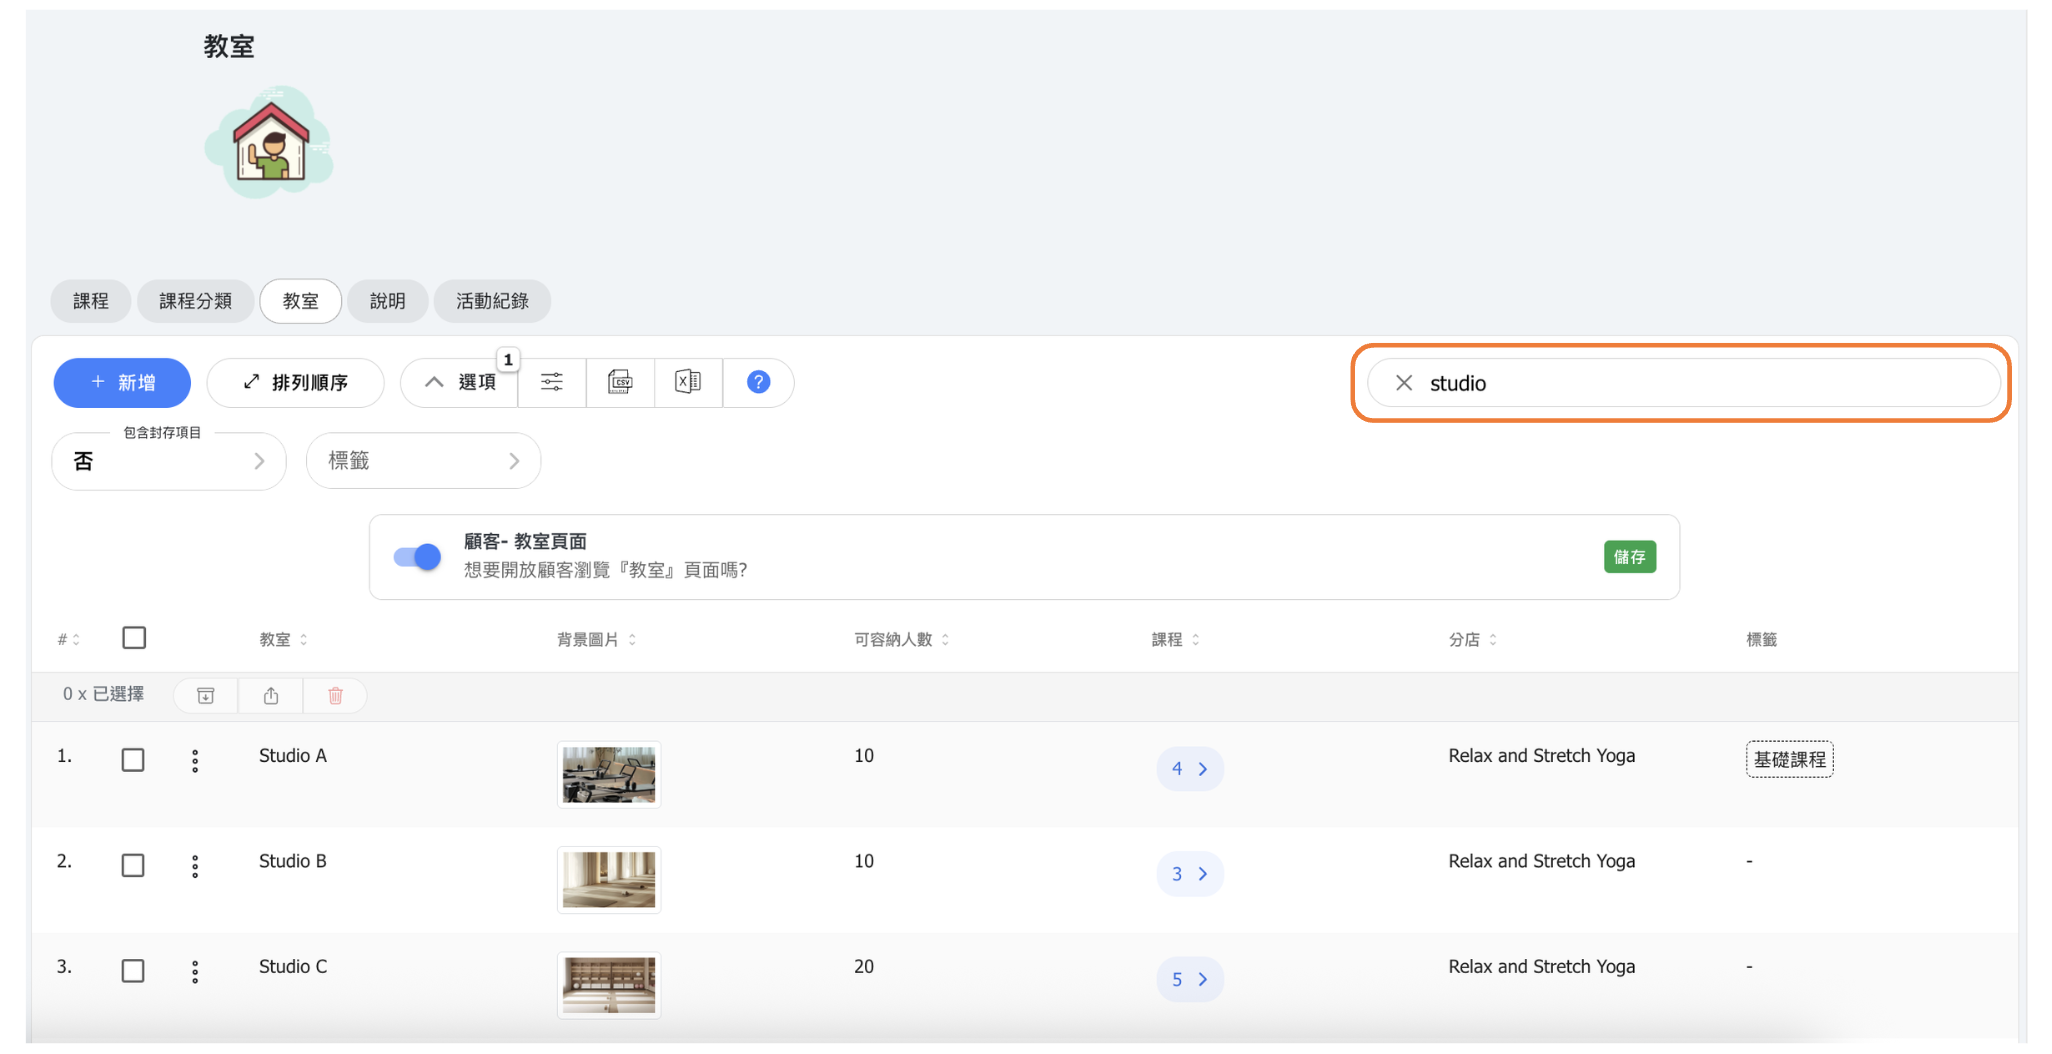
Task: Clear the search text with X icon
Action: pyautogui.click(x=1404, y=383)
